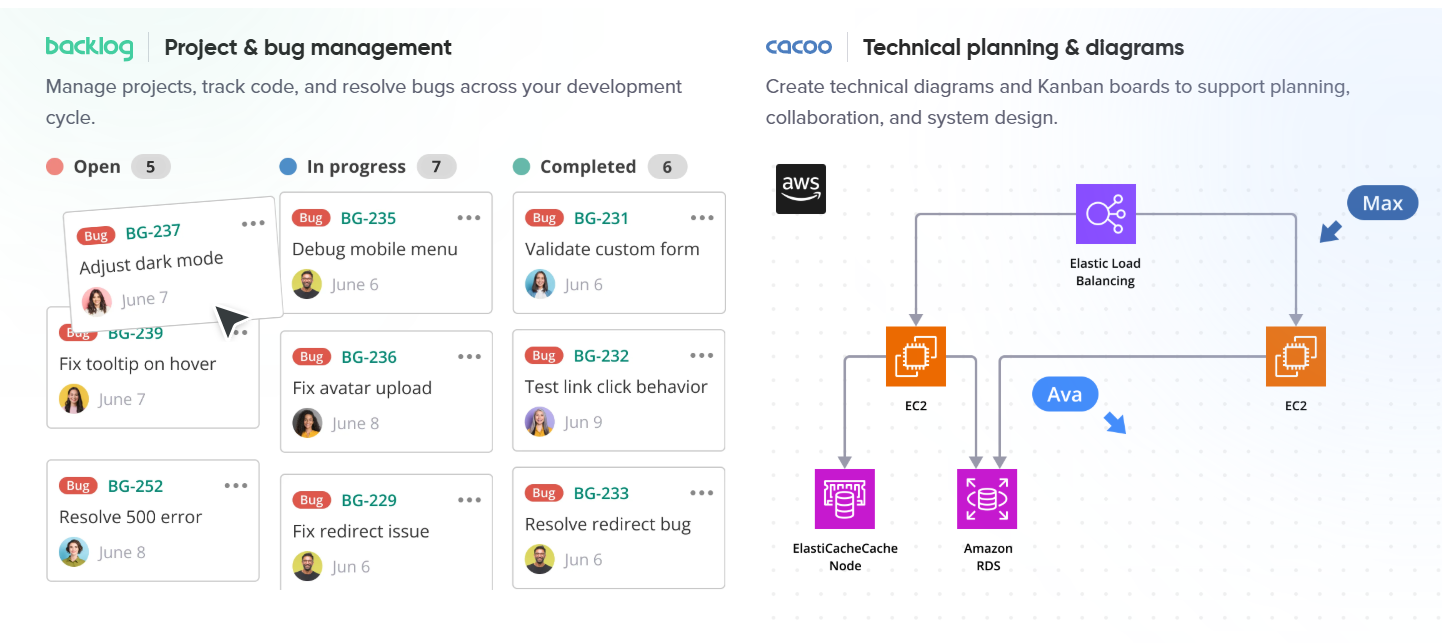1442x643 pixels.
Task: Open the three-dot menu on BG-252 card
Action: [x=236, y=486]
